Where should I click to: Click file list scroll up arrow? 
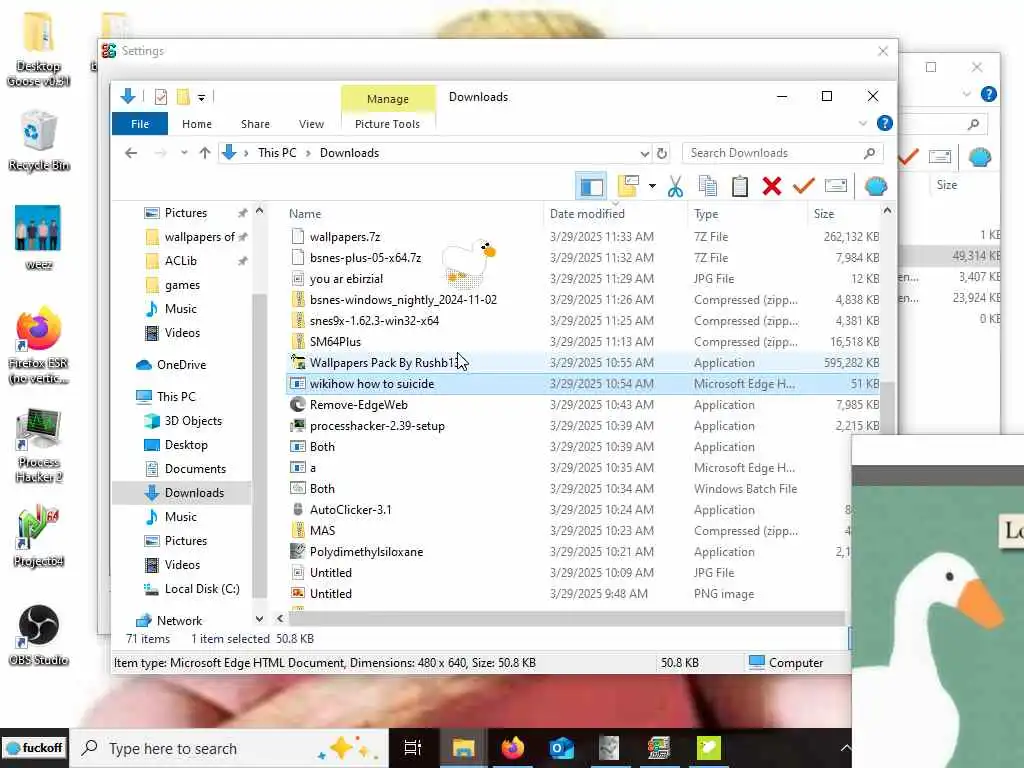pyautogui.click(x=887, y=210)
